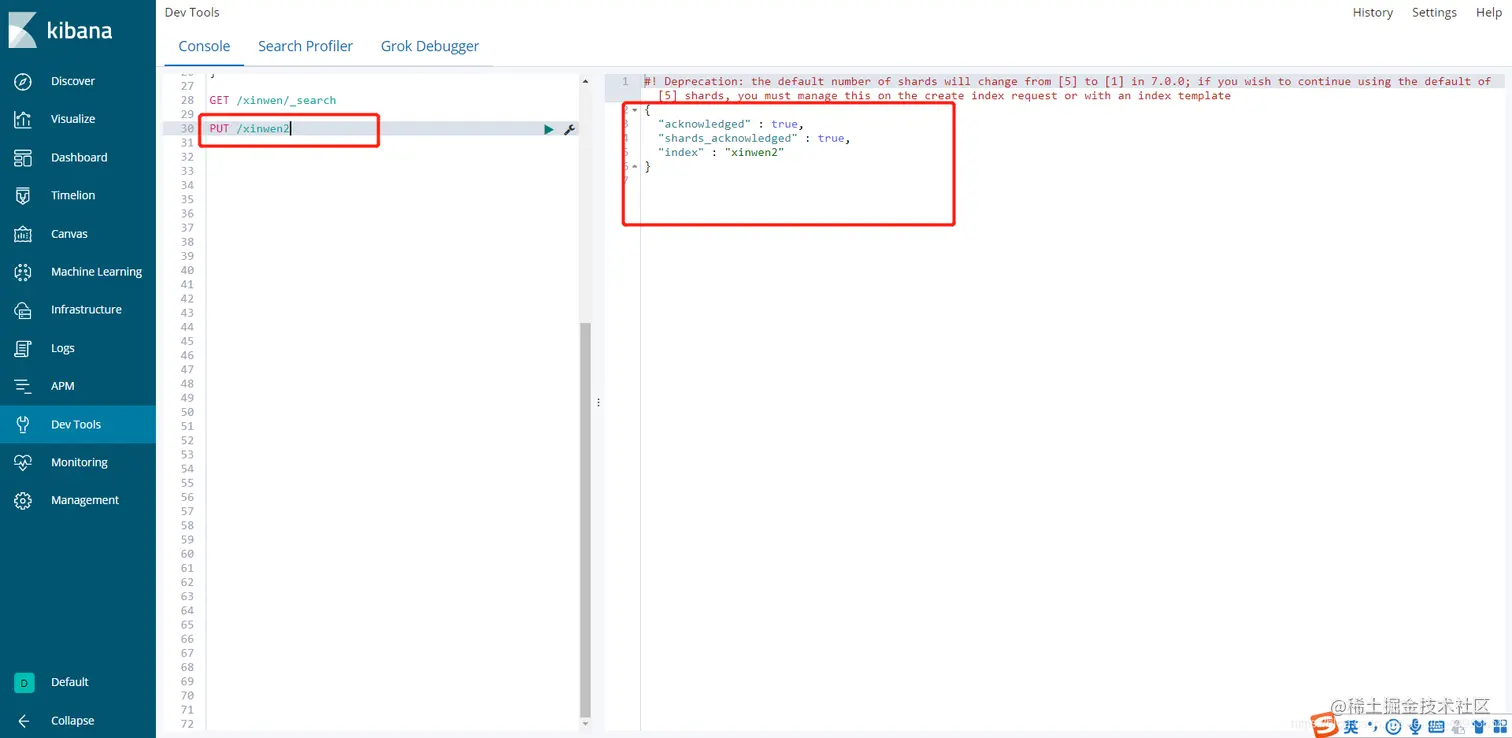Click the Default space avatar
Viewport: 1512px width, 738px height.
coord(23,682)
